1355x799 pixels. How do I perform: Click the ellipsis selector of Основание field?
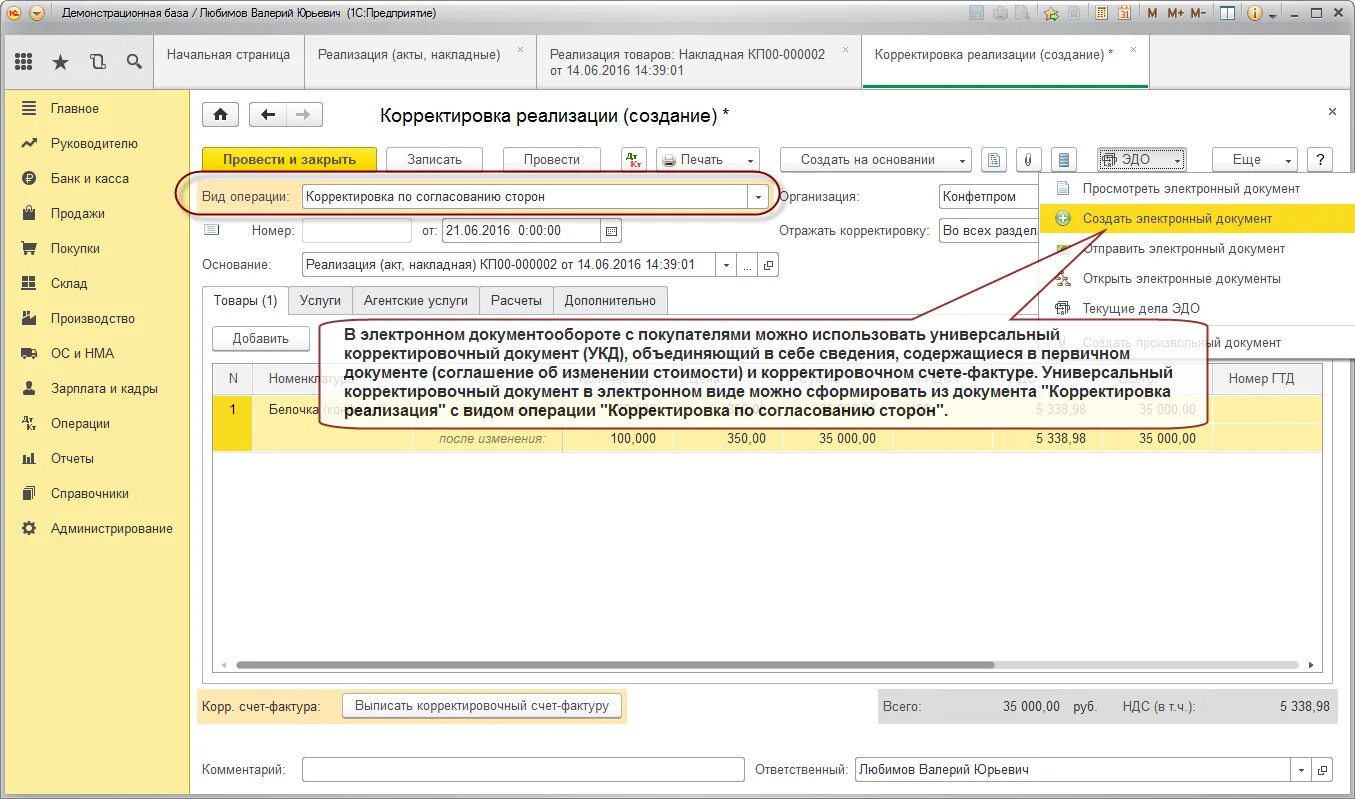pos(747,265)
